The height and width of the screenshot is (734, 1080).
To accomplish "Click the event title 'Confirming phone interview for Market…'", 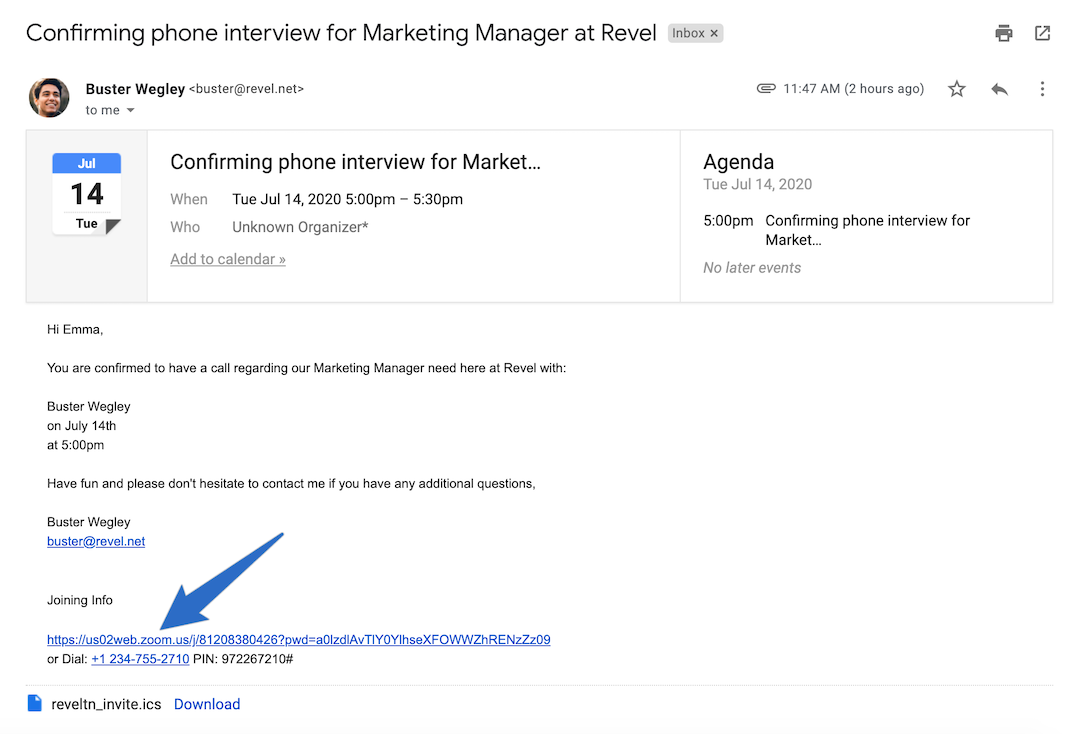I will tap(355, 162).
